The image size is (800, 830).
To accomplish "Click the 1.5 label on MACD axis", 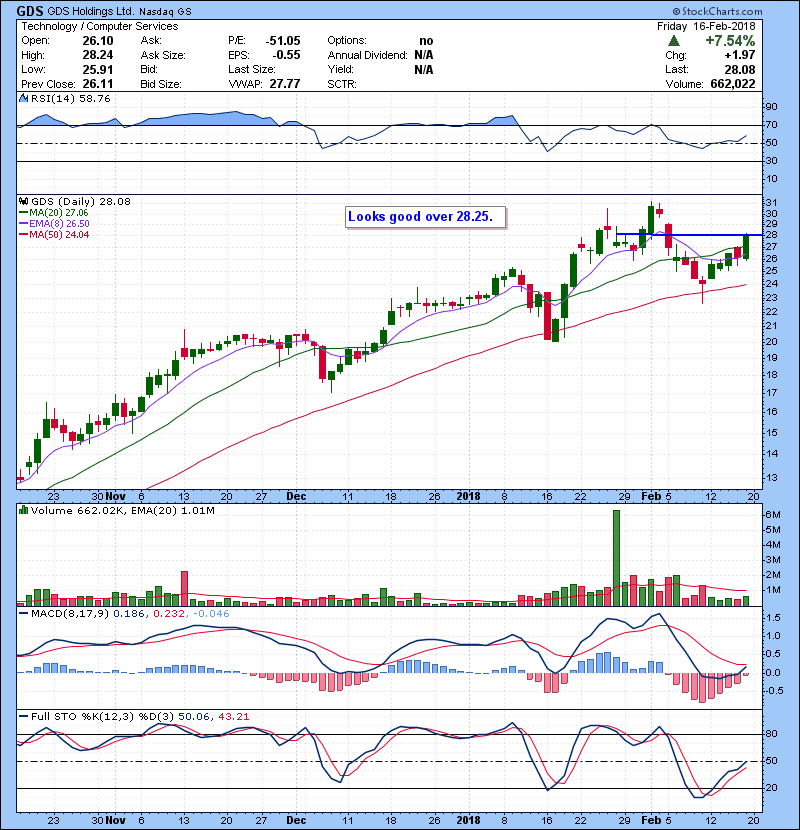I will [x=773, y=618].
